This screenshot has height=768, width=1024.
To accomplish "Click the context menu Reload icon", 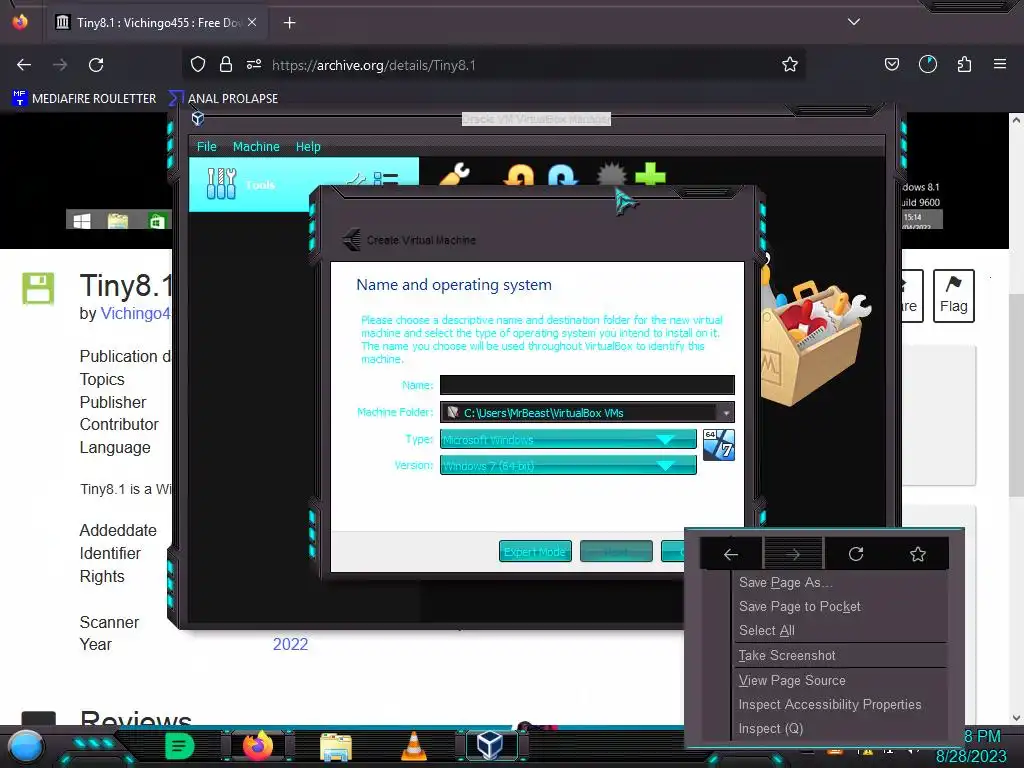I will pos(856,554).
